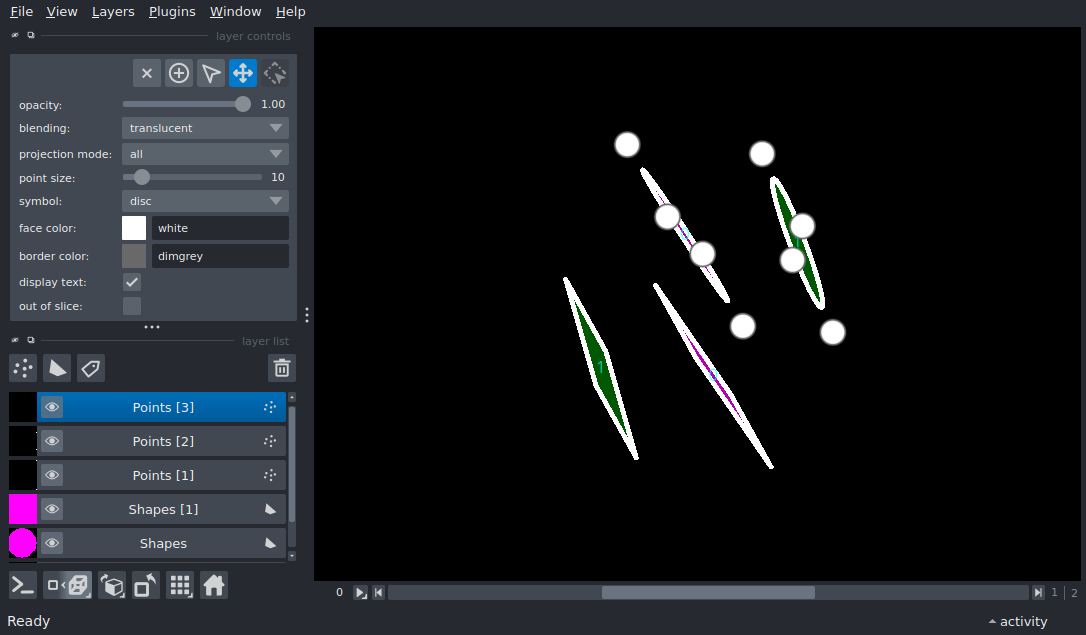Open the blending mode dropdown
This screenshot has width=1086, height=635.
point(205,128)
